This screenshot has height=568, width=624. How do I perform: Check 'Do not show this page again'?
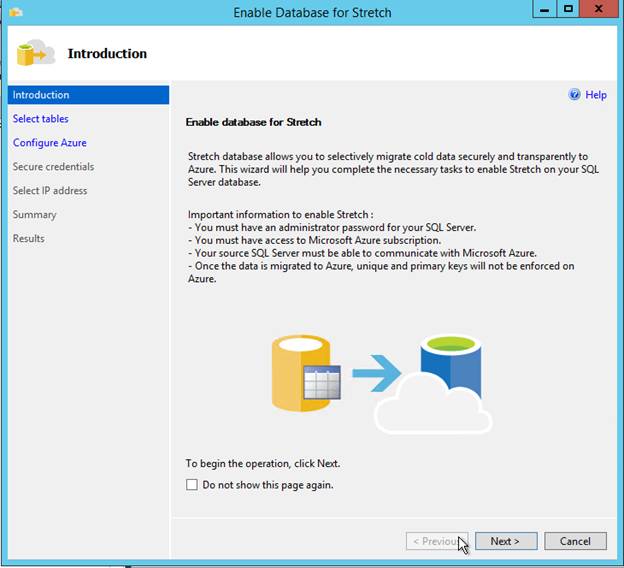pos(192,484)
